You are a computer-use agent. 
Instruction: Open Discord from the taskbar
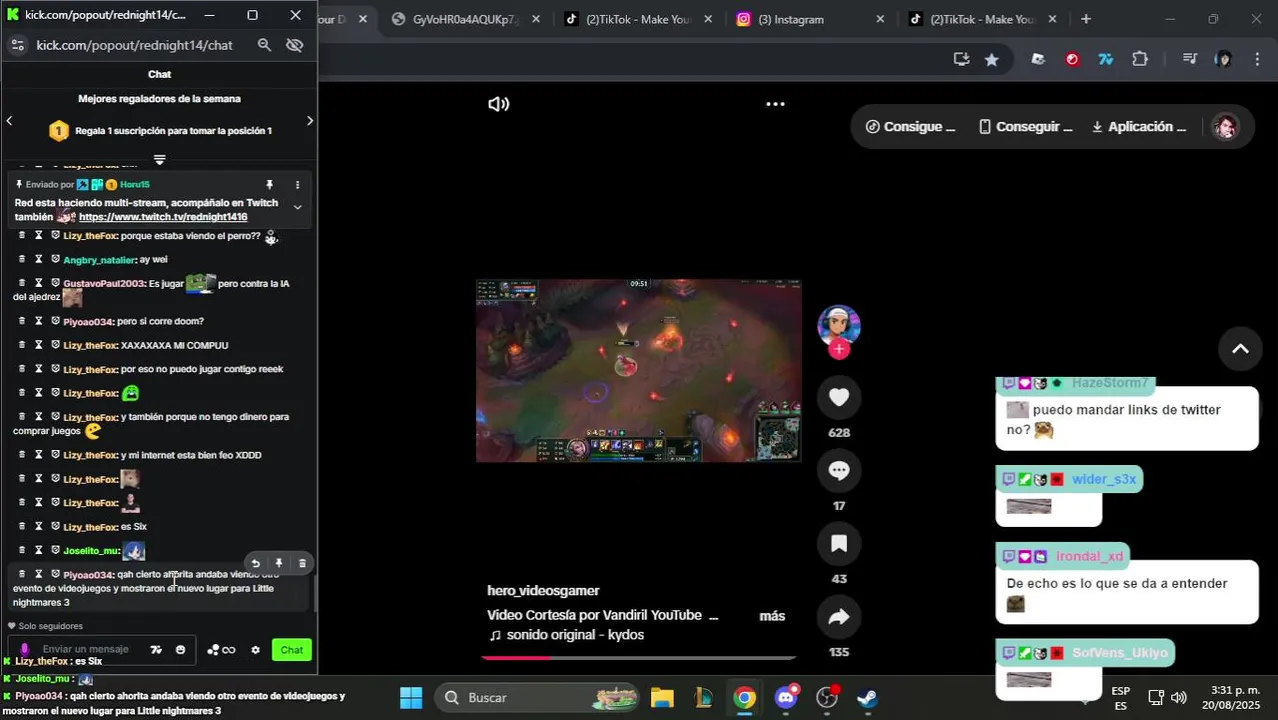(x=786, y=697)
